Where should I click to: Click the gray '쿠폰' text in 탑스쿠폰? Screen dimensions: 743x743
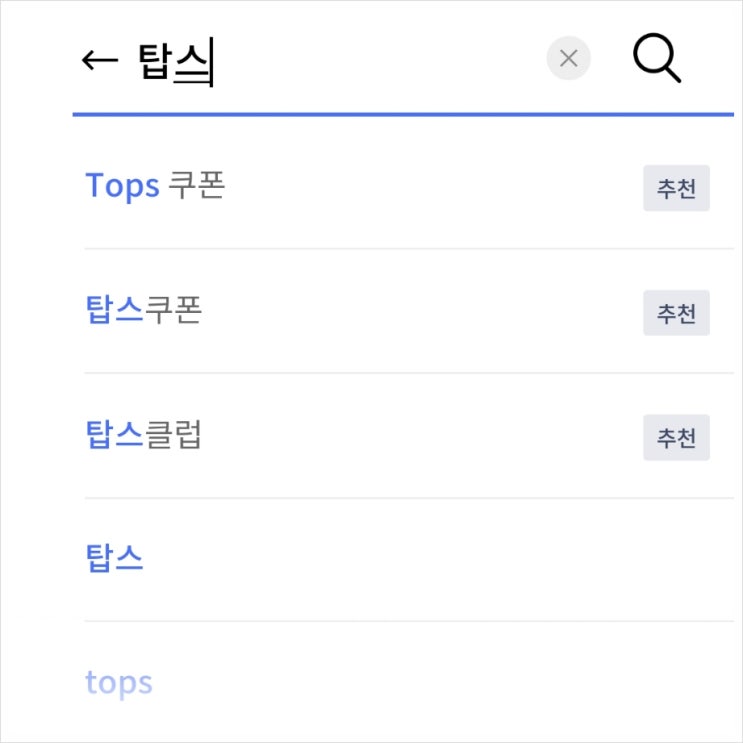[x=173, y=310]
